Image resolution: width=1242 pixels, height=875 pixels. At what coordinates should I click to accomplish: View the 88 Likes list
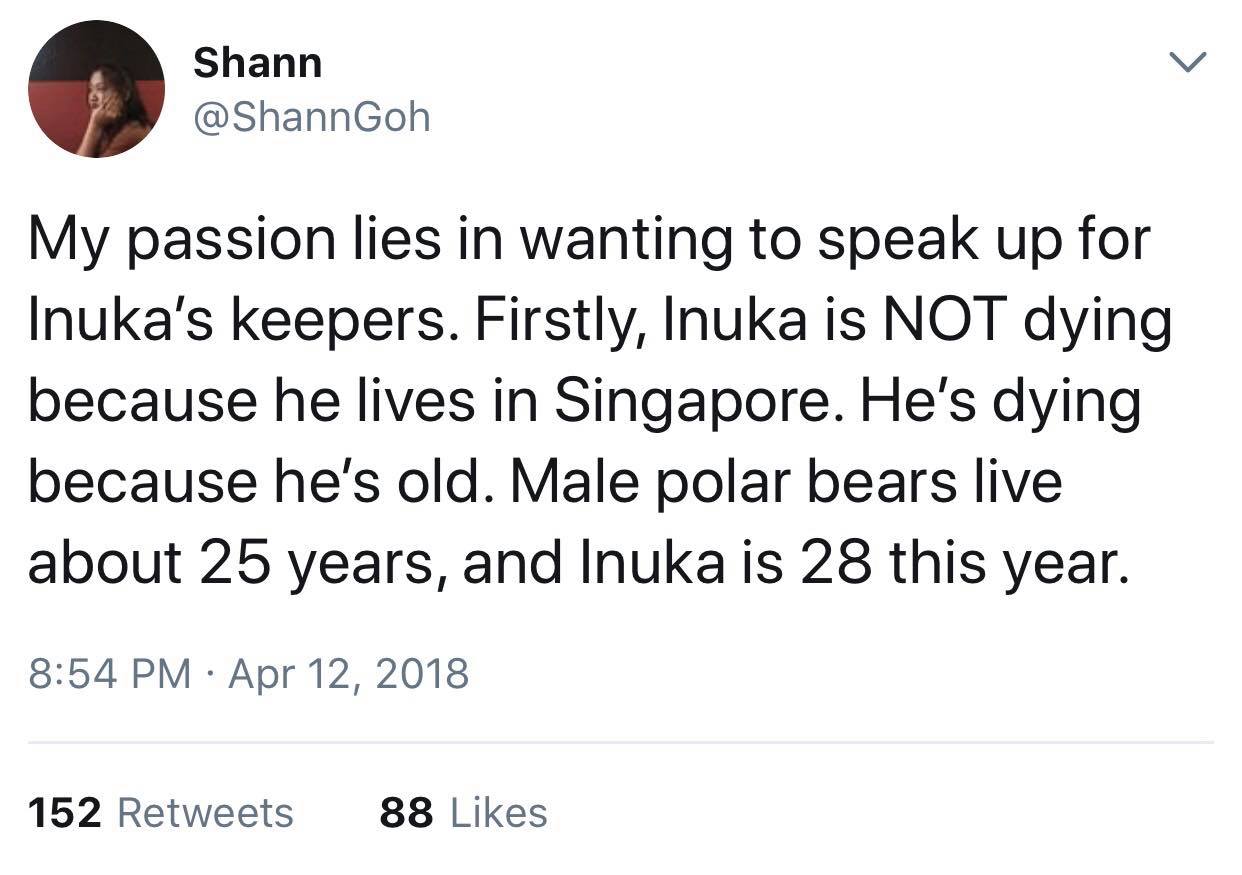coord(464,812)
